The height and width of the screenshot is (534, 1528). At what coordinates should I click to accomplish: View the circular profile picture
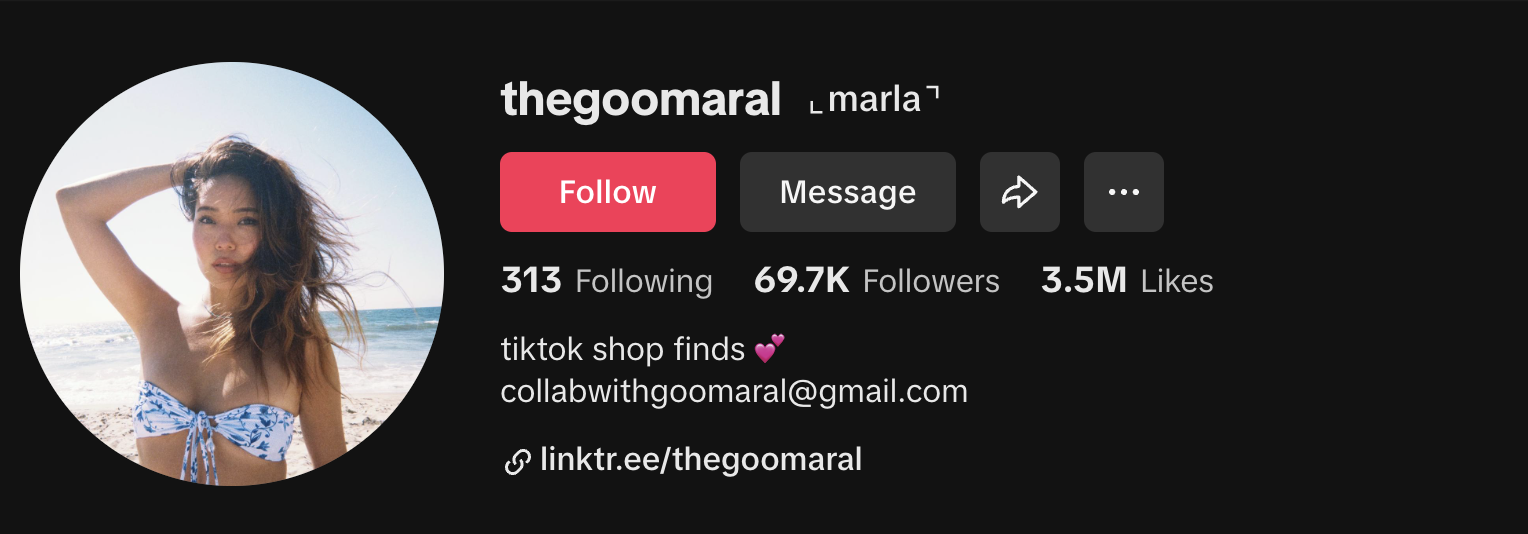point(232,274)
